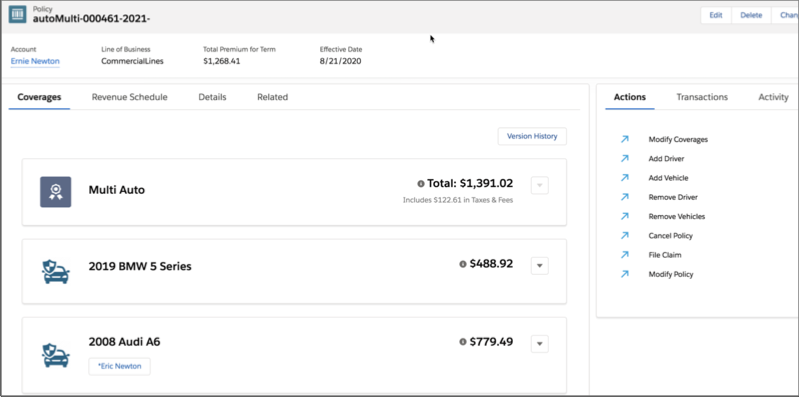Click the $488.92 premium amount

point(491,264)
